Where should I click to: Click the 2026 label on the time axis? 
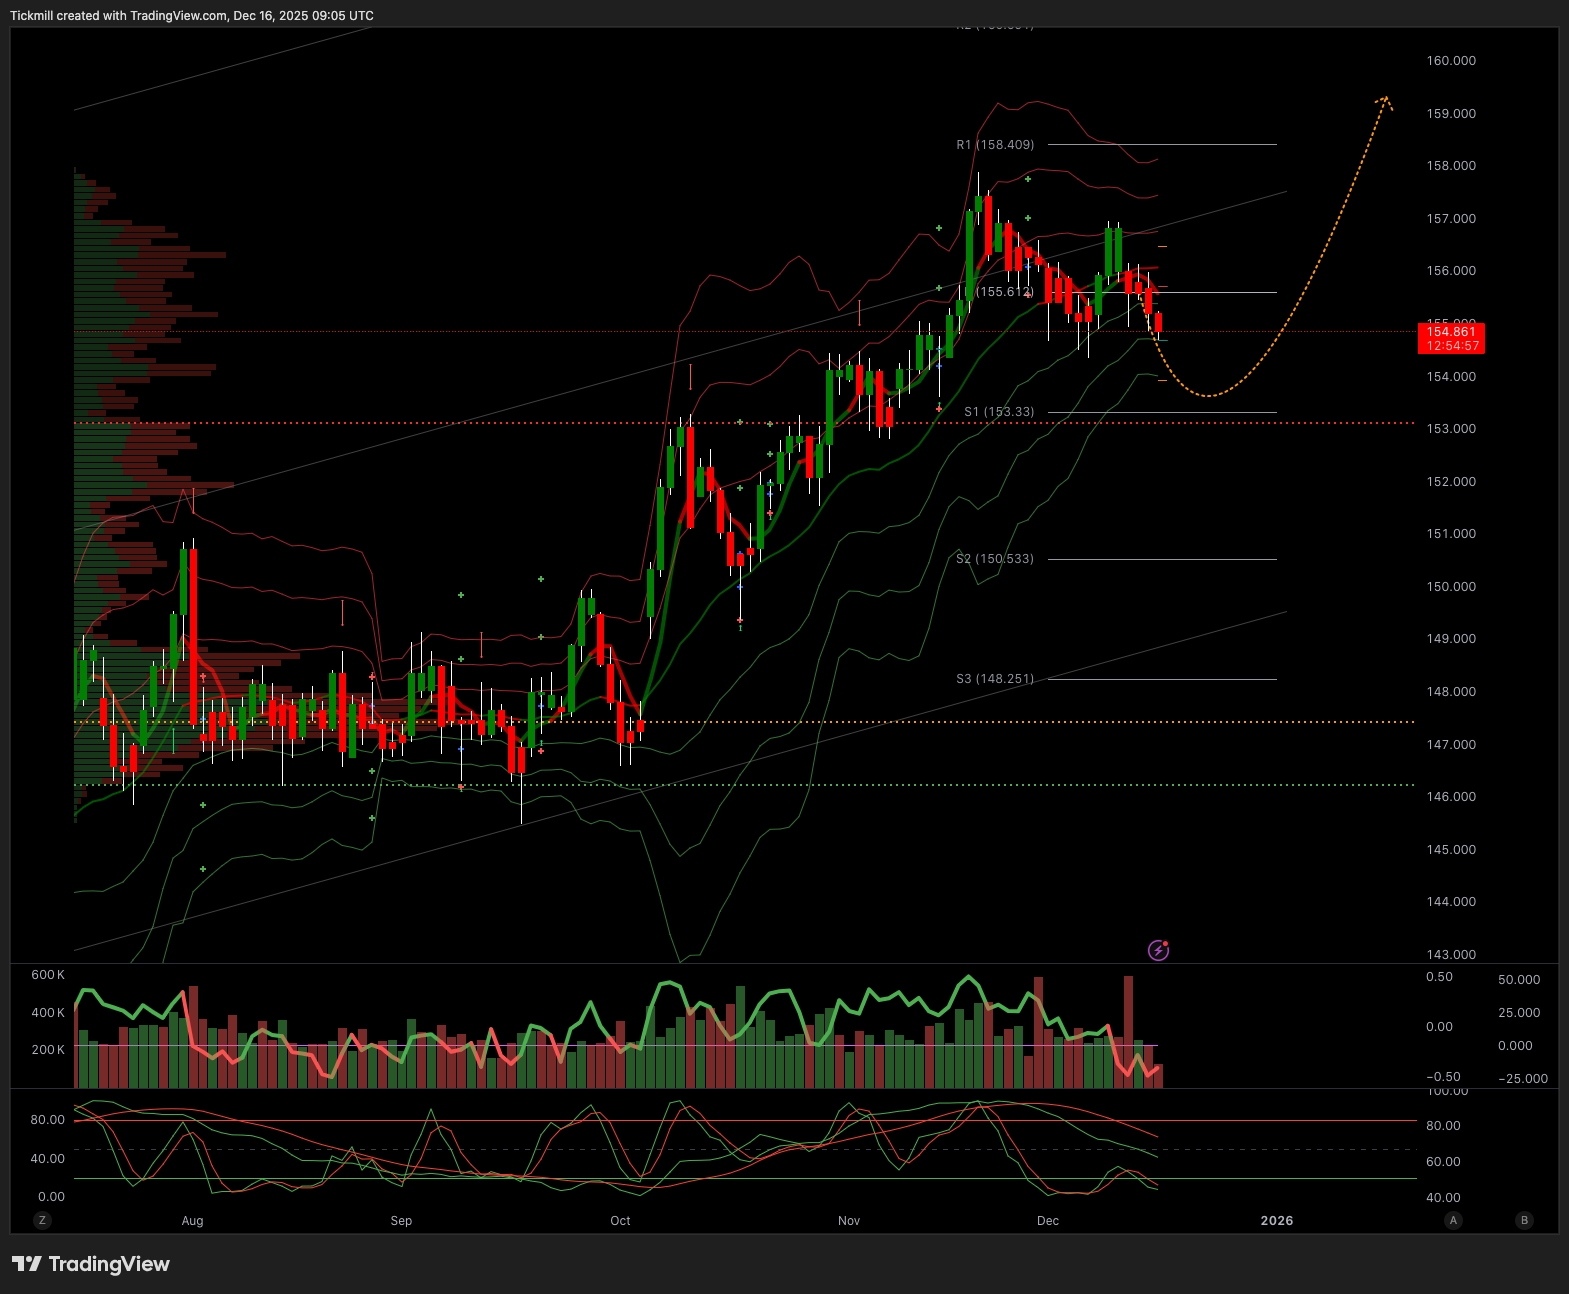tap(1276, 1220)
